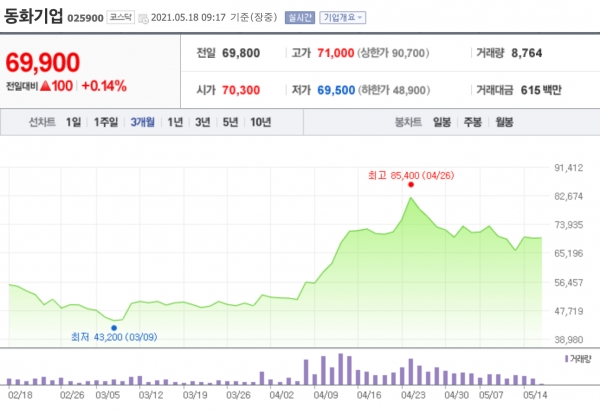Switch to 일봉 daily candle chart

point(442,122)
